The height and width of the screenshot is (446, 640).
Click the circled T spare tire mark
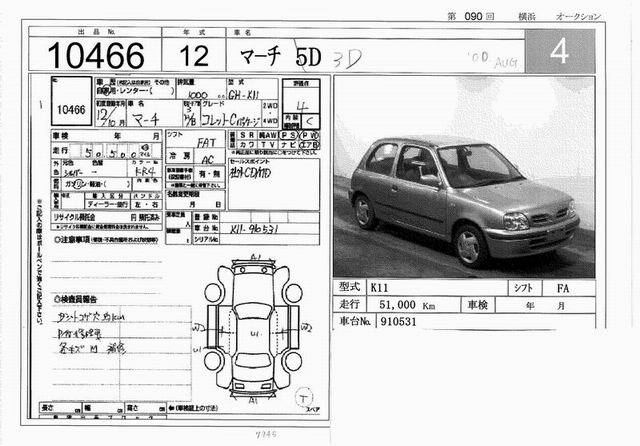click(x=304, y=397)
